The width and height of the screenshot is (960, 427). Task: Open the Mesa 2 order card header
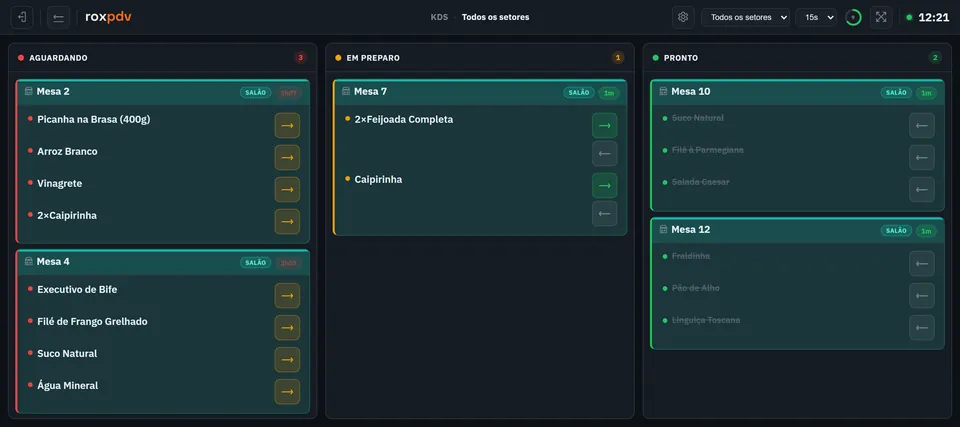pos(163,92)
